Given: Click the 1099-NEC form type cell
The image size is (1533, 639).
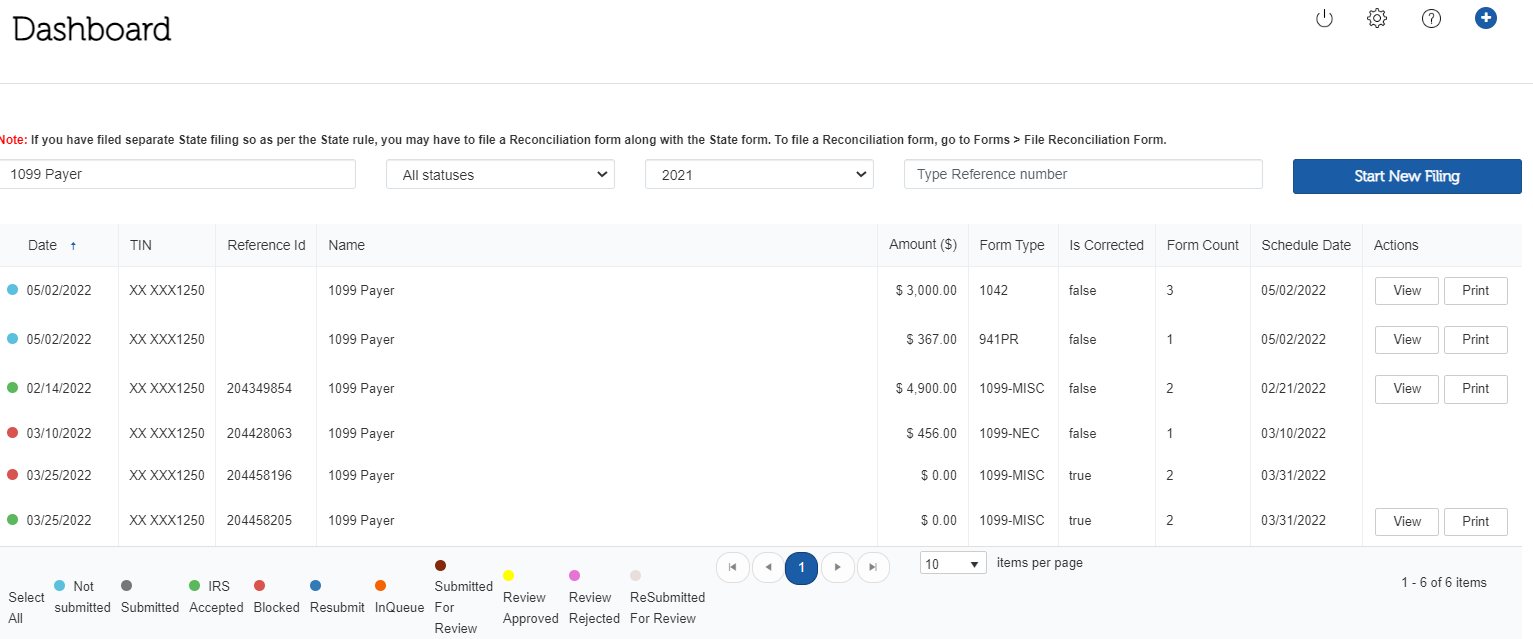Looking at the screenshot, I should tap(1009, 434).
